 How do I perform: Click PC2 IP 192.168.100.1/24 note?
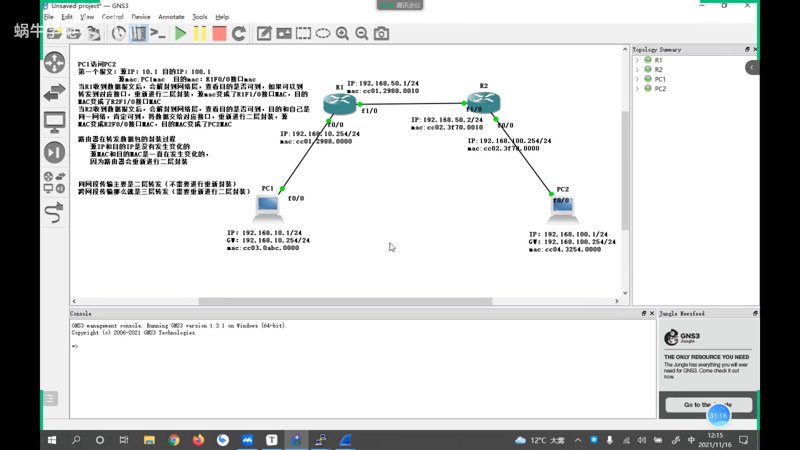pyautogui.click(x=568, y=234)
